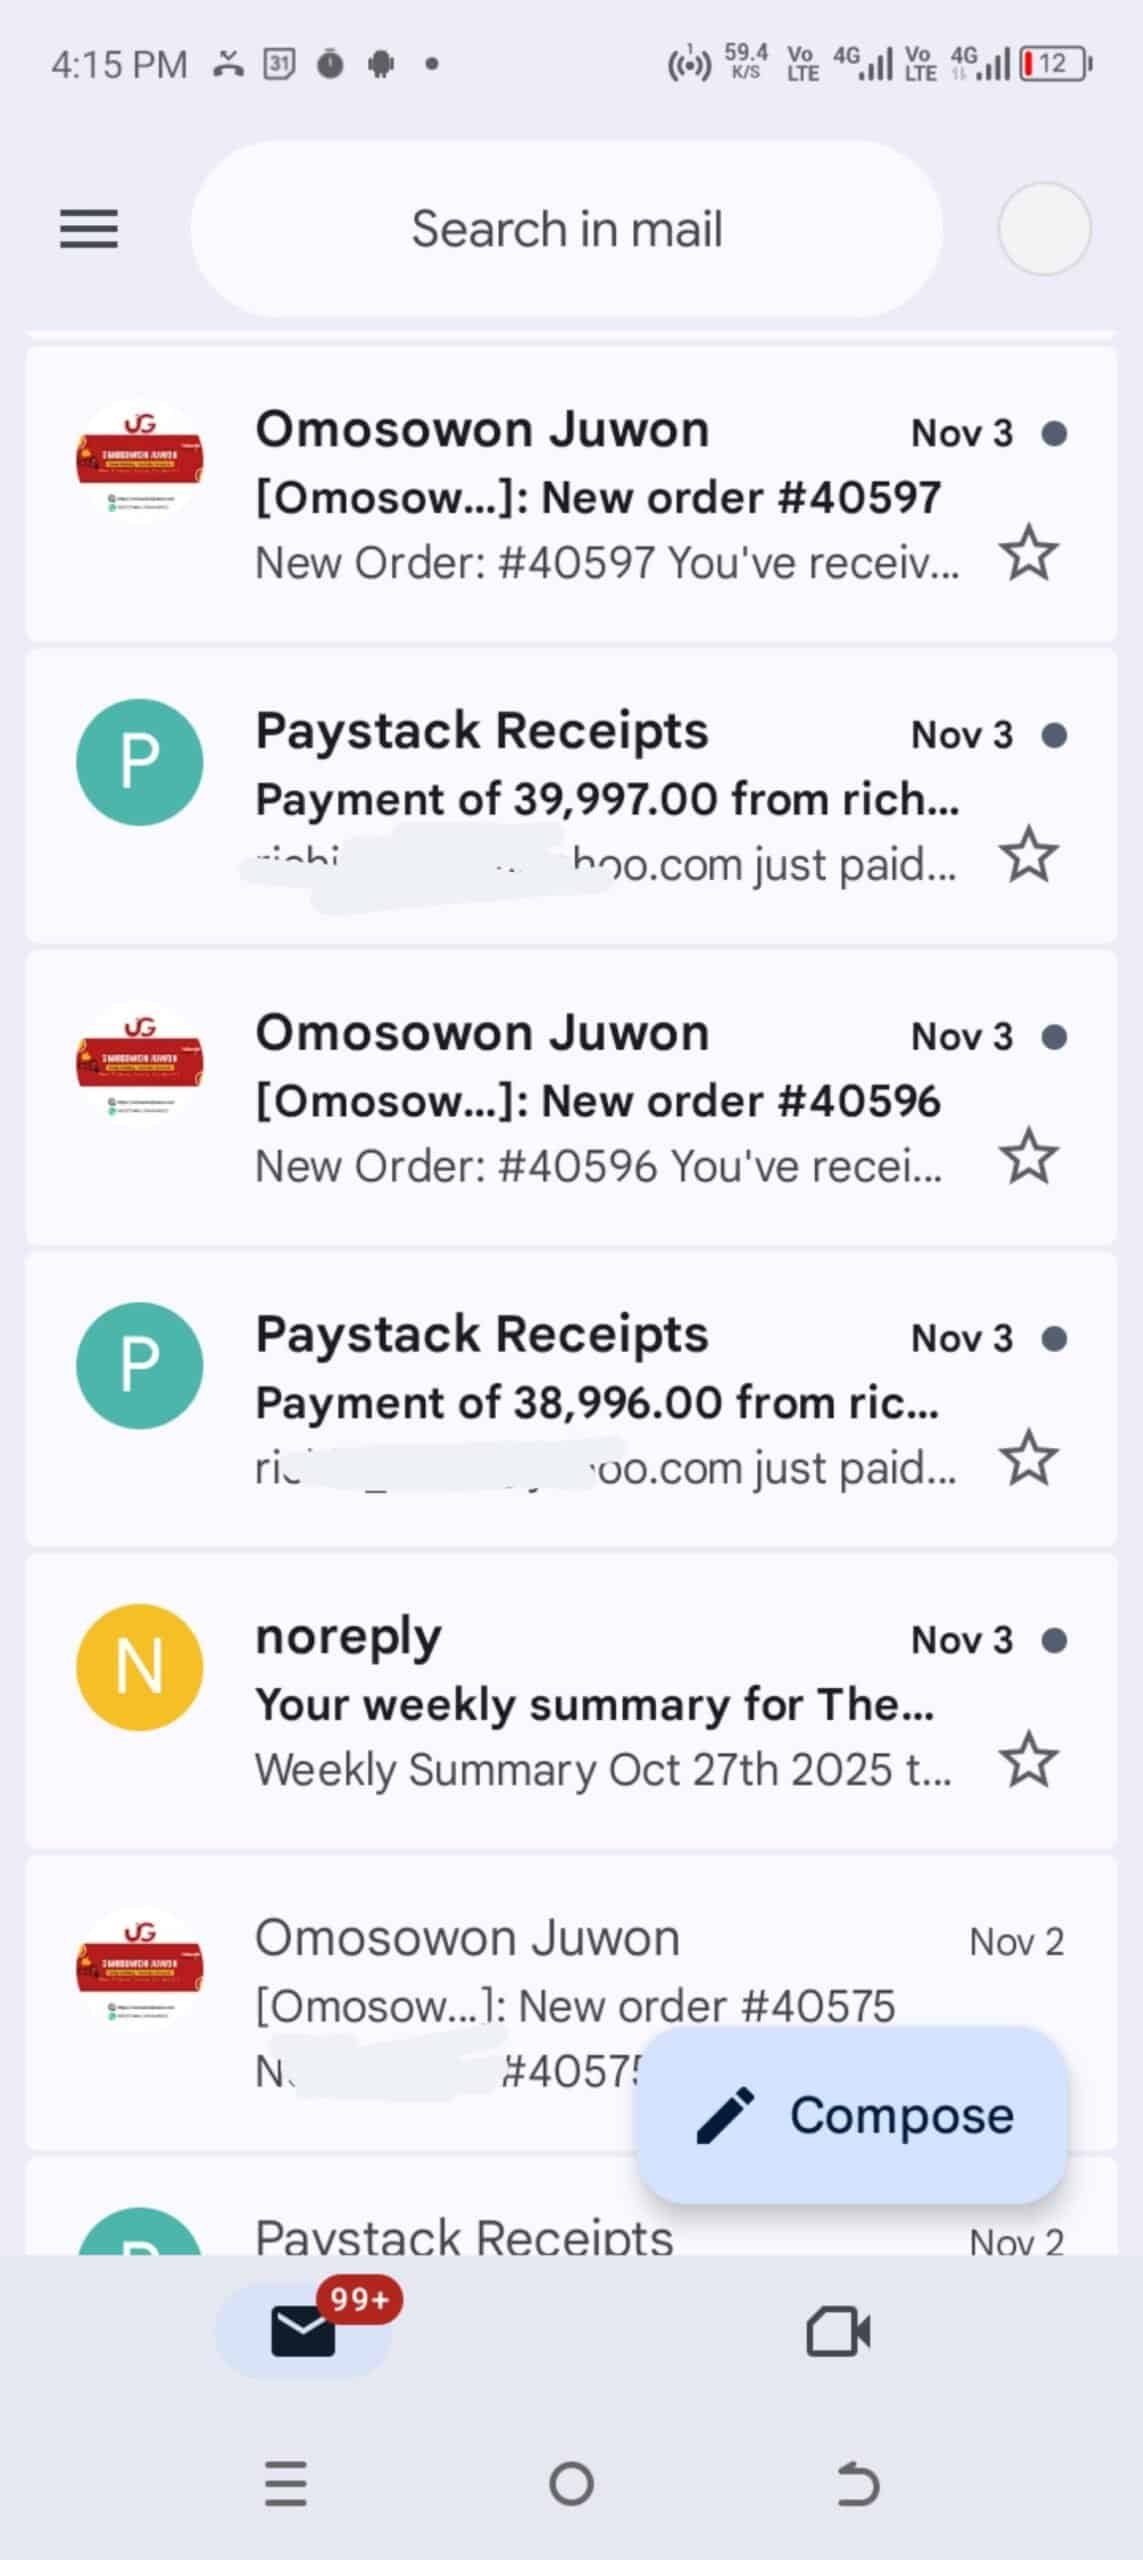Viewport: 1143px width, 2560px height.
Task: Star the Payment of 39,997.00 email
Action: [x=1029, y=855]
